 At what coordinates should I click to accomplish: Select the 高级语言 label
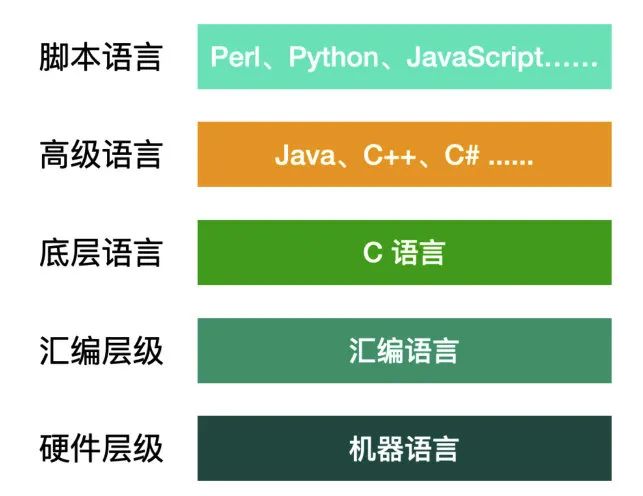(101, 155)
